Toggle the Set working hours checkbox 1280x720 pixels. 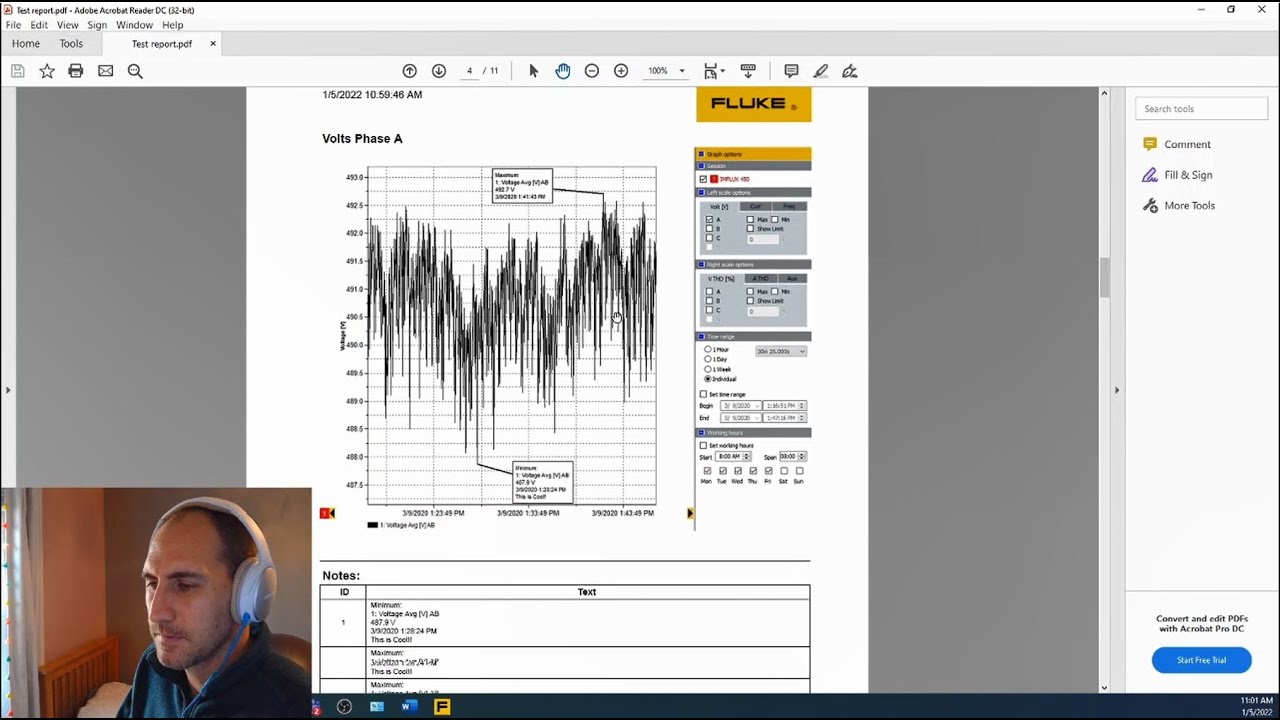(x=703, y=445)
